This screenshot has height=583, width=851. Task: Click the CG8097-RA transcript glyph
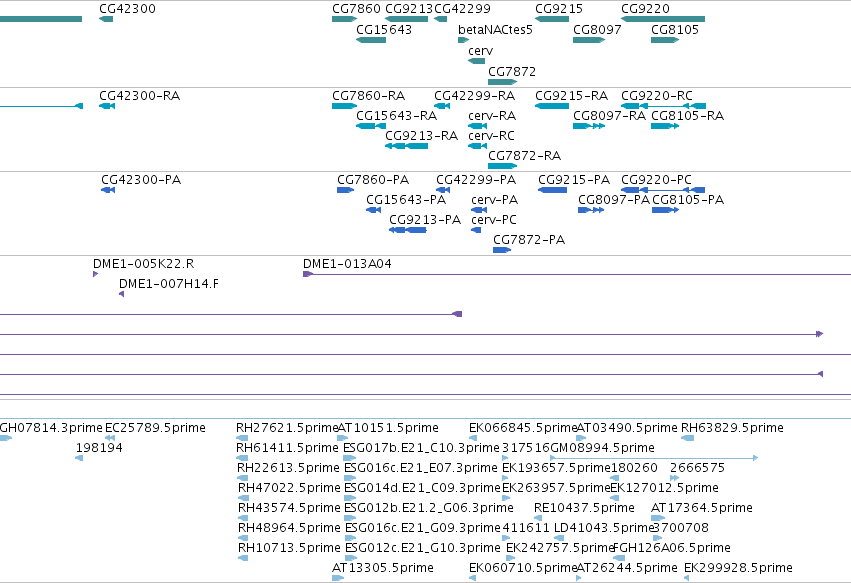589,126
